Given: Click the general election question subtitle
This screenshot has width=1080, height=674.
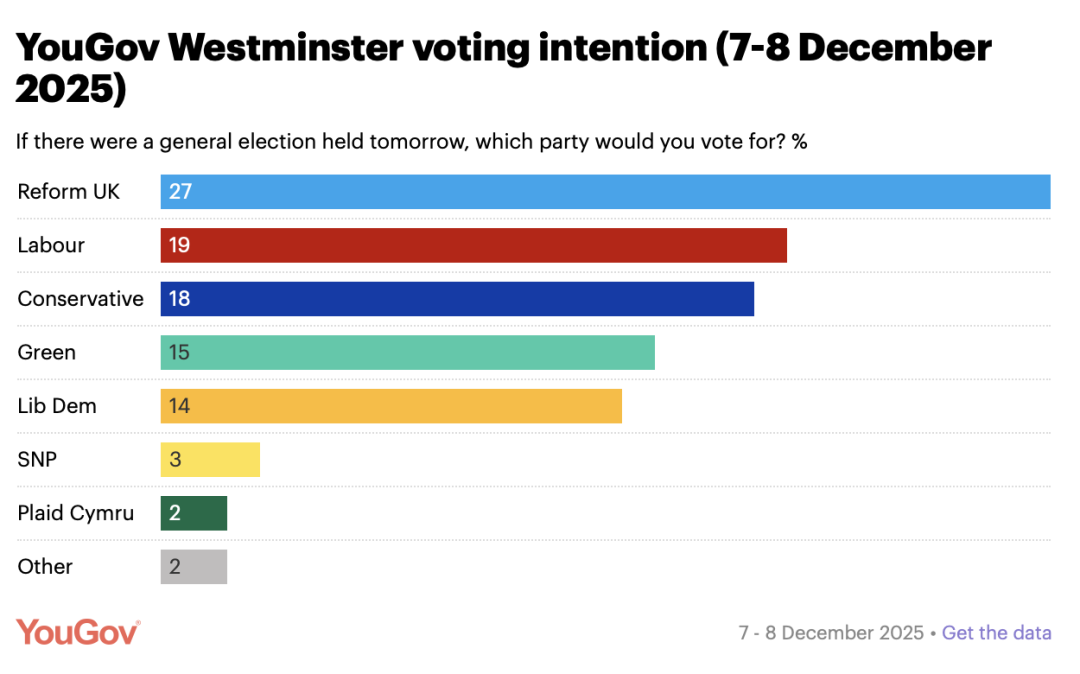Looking at the screenshot, I should 411,141.
